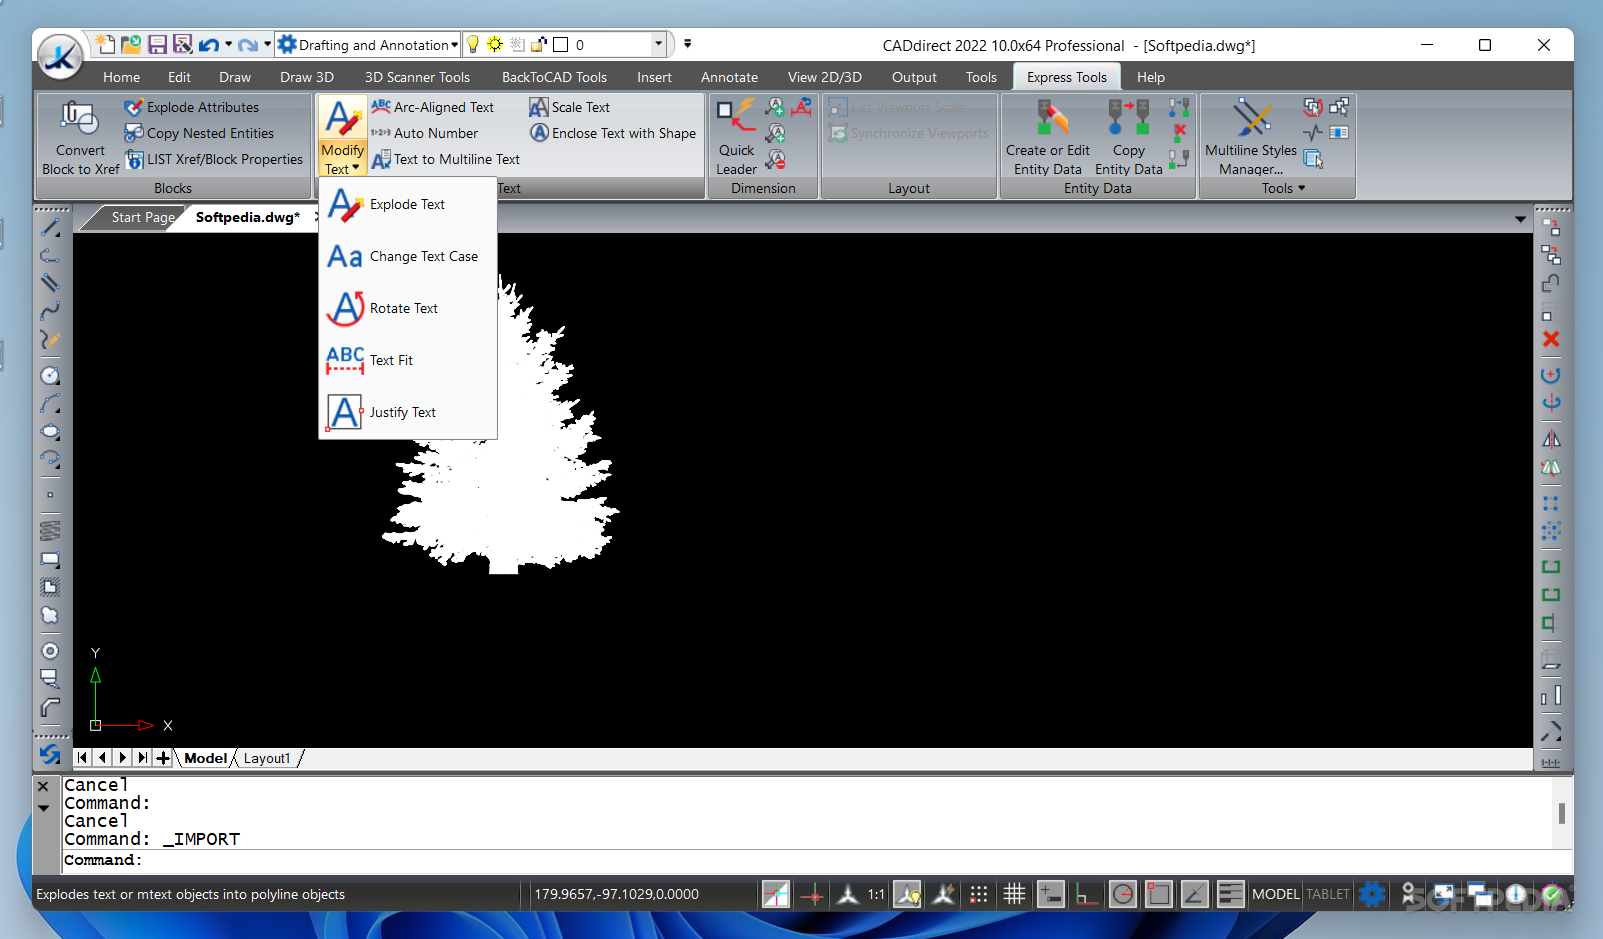The image size is (1603, 939).
Task: Choose Change Text Case menu entry
Action: click(407, 256)
